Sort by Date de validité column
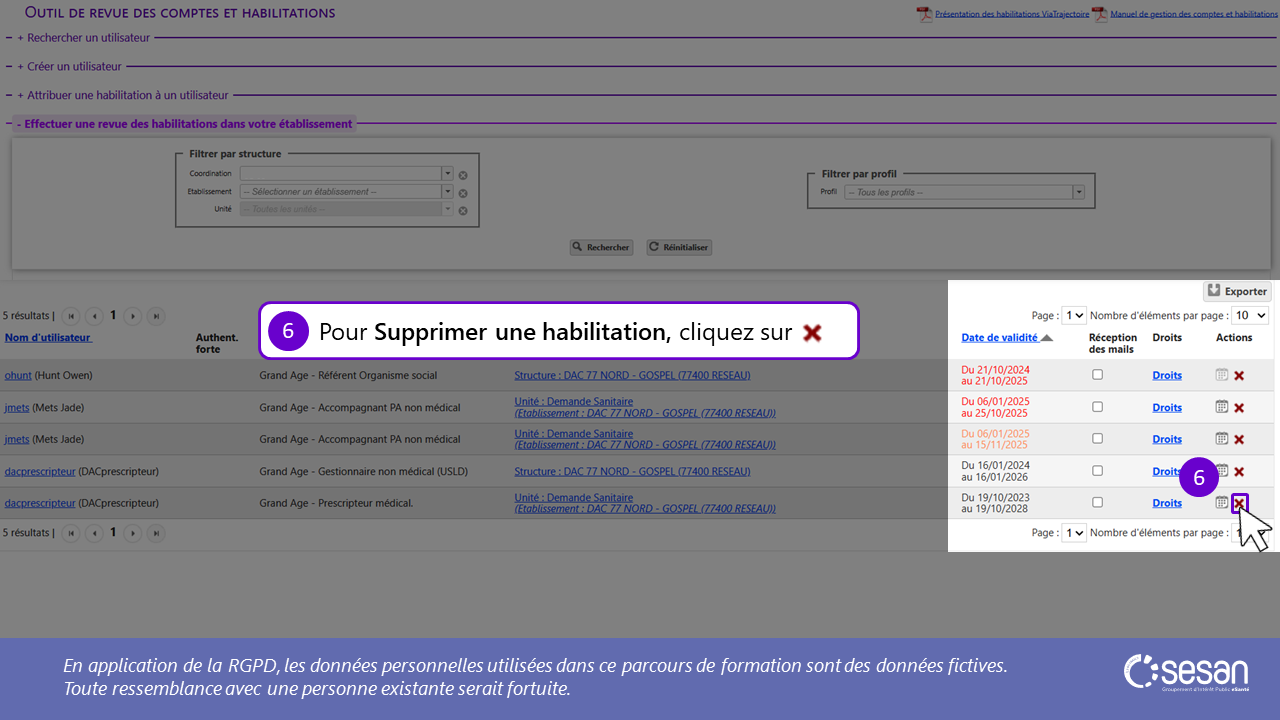This screenshot has width=1280, height=720. point(999,338)
